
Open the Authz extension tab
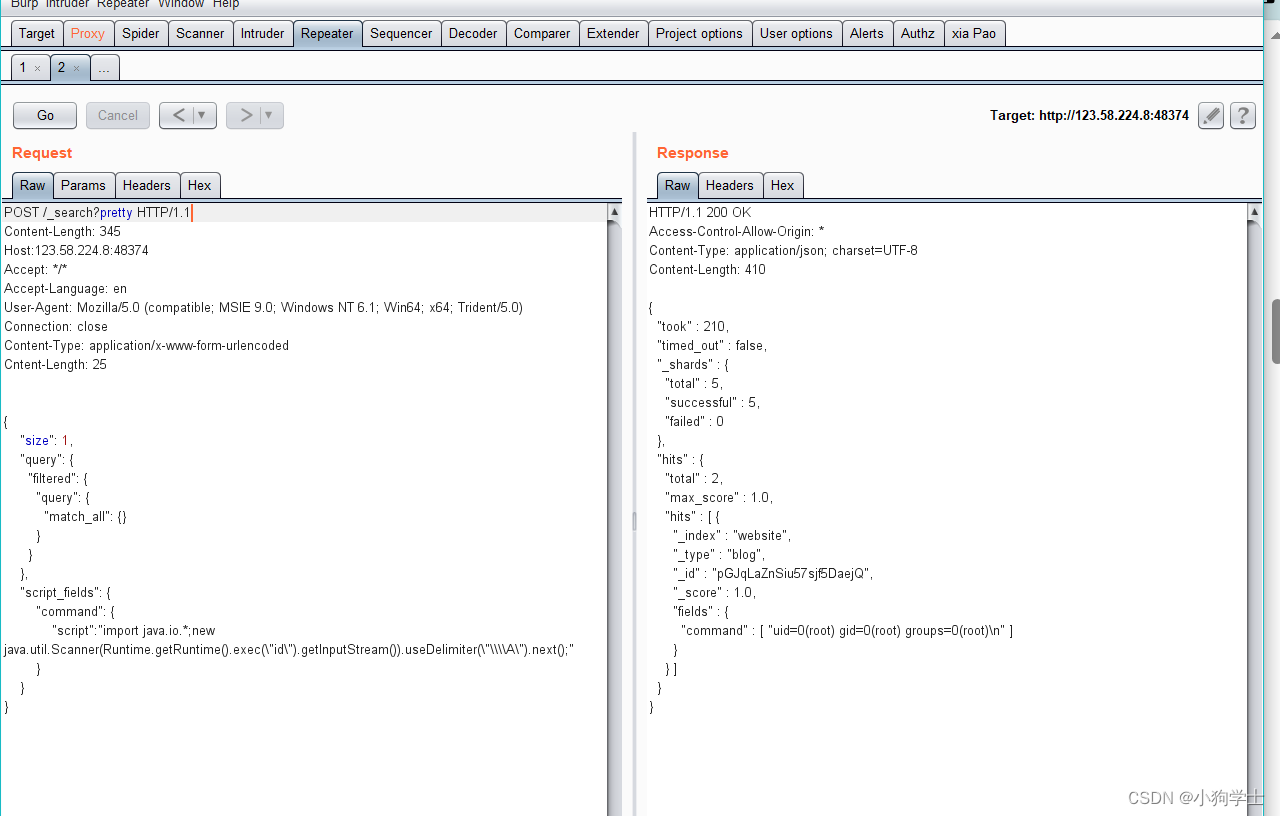coord(918,33)
